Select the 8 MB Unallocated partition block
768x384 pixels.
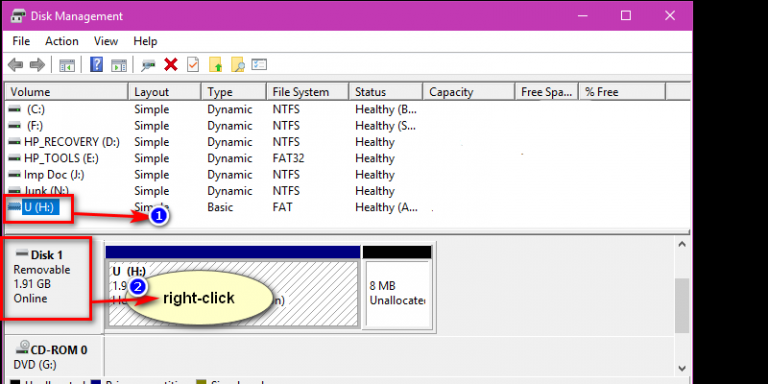pyautogui.click(x=398, y=293)
